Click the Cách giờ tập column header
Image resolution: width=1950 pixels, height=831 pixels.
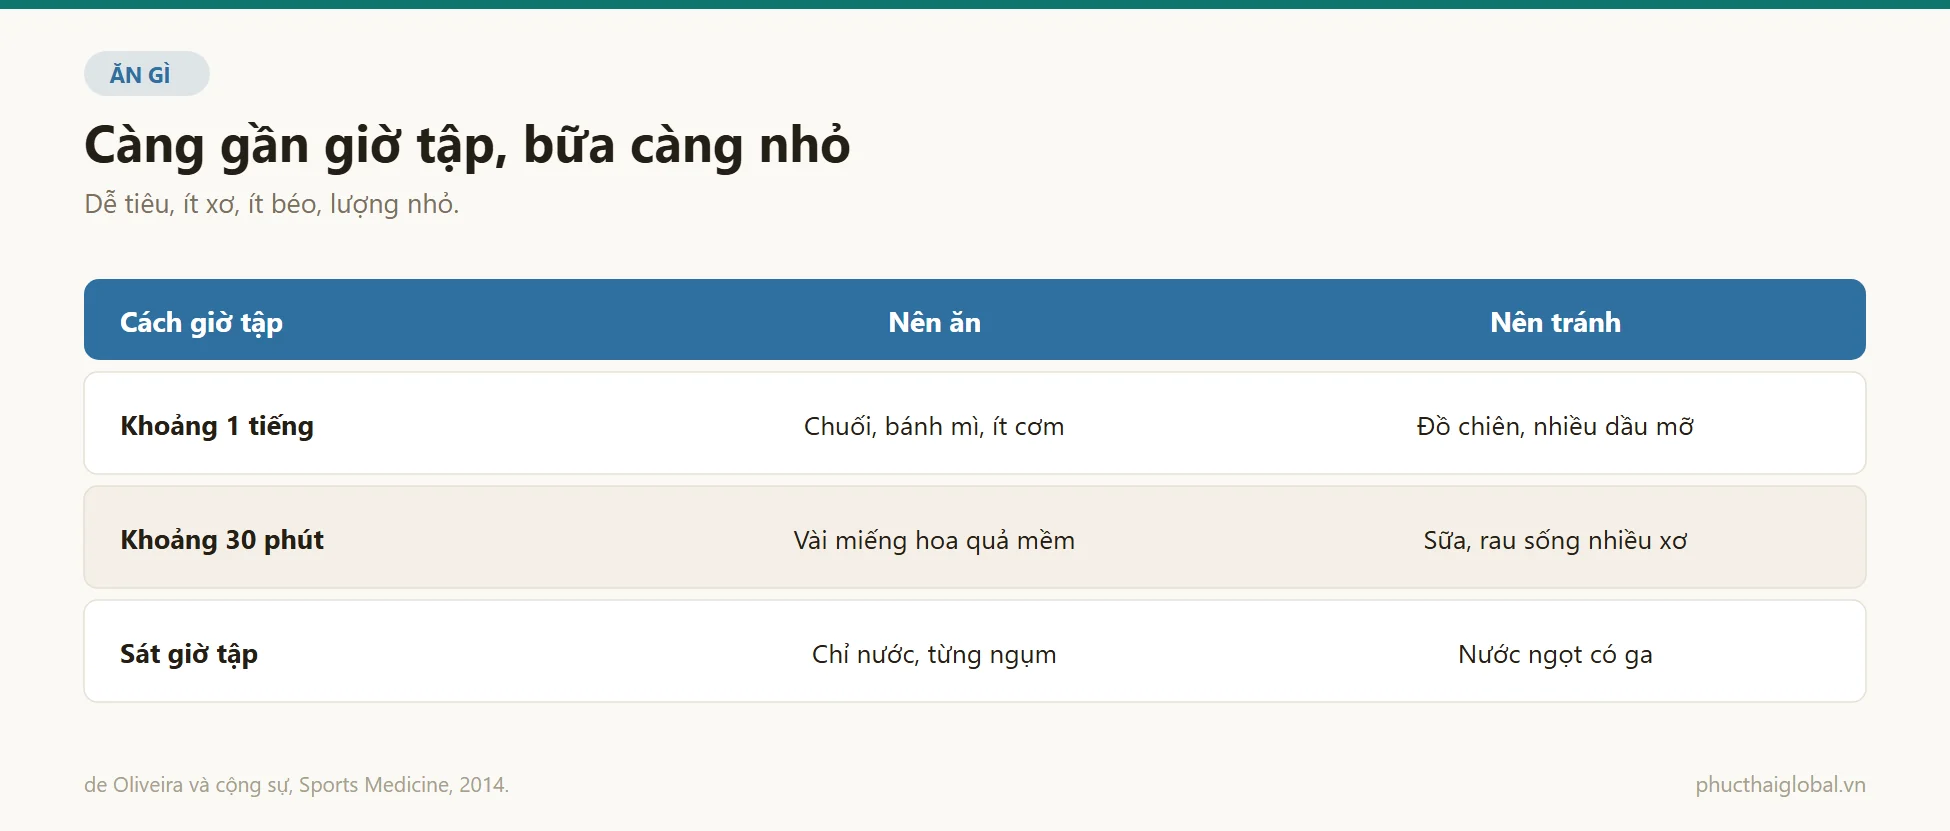click(202, 322)
